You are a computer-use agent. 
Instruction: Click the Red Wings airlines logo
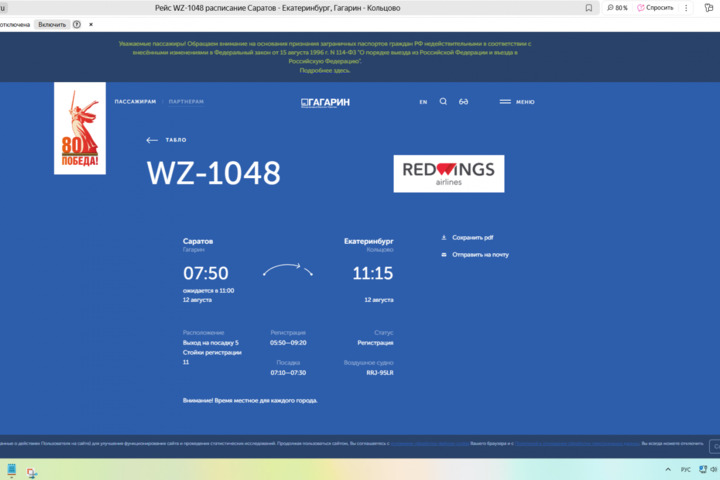pyautogui.click(x=449, y=174)
